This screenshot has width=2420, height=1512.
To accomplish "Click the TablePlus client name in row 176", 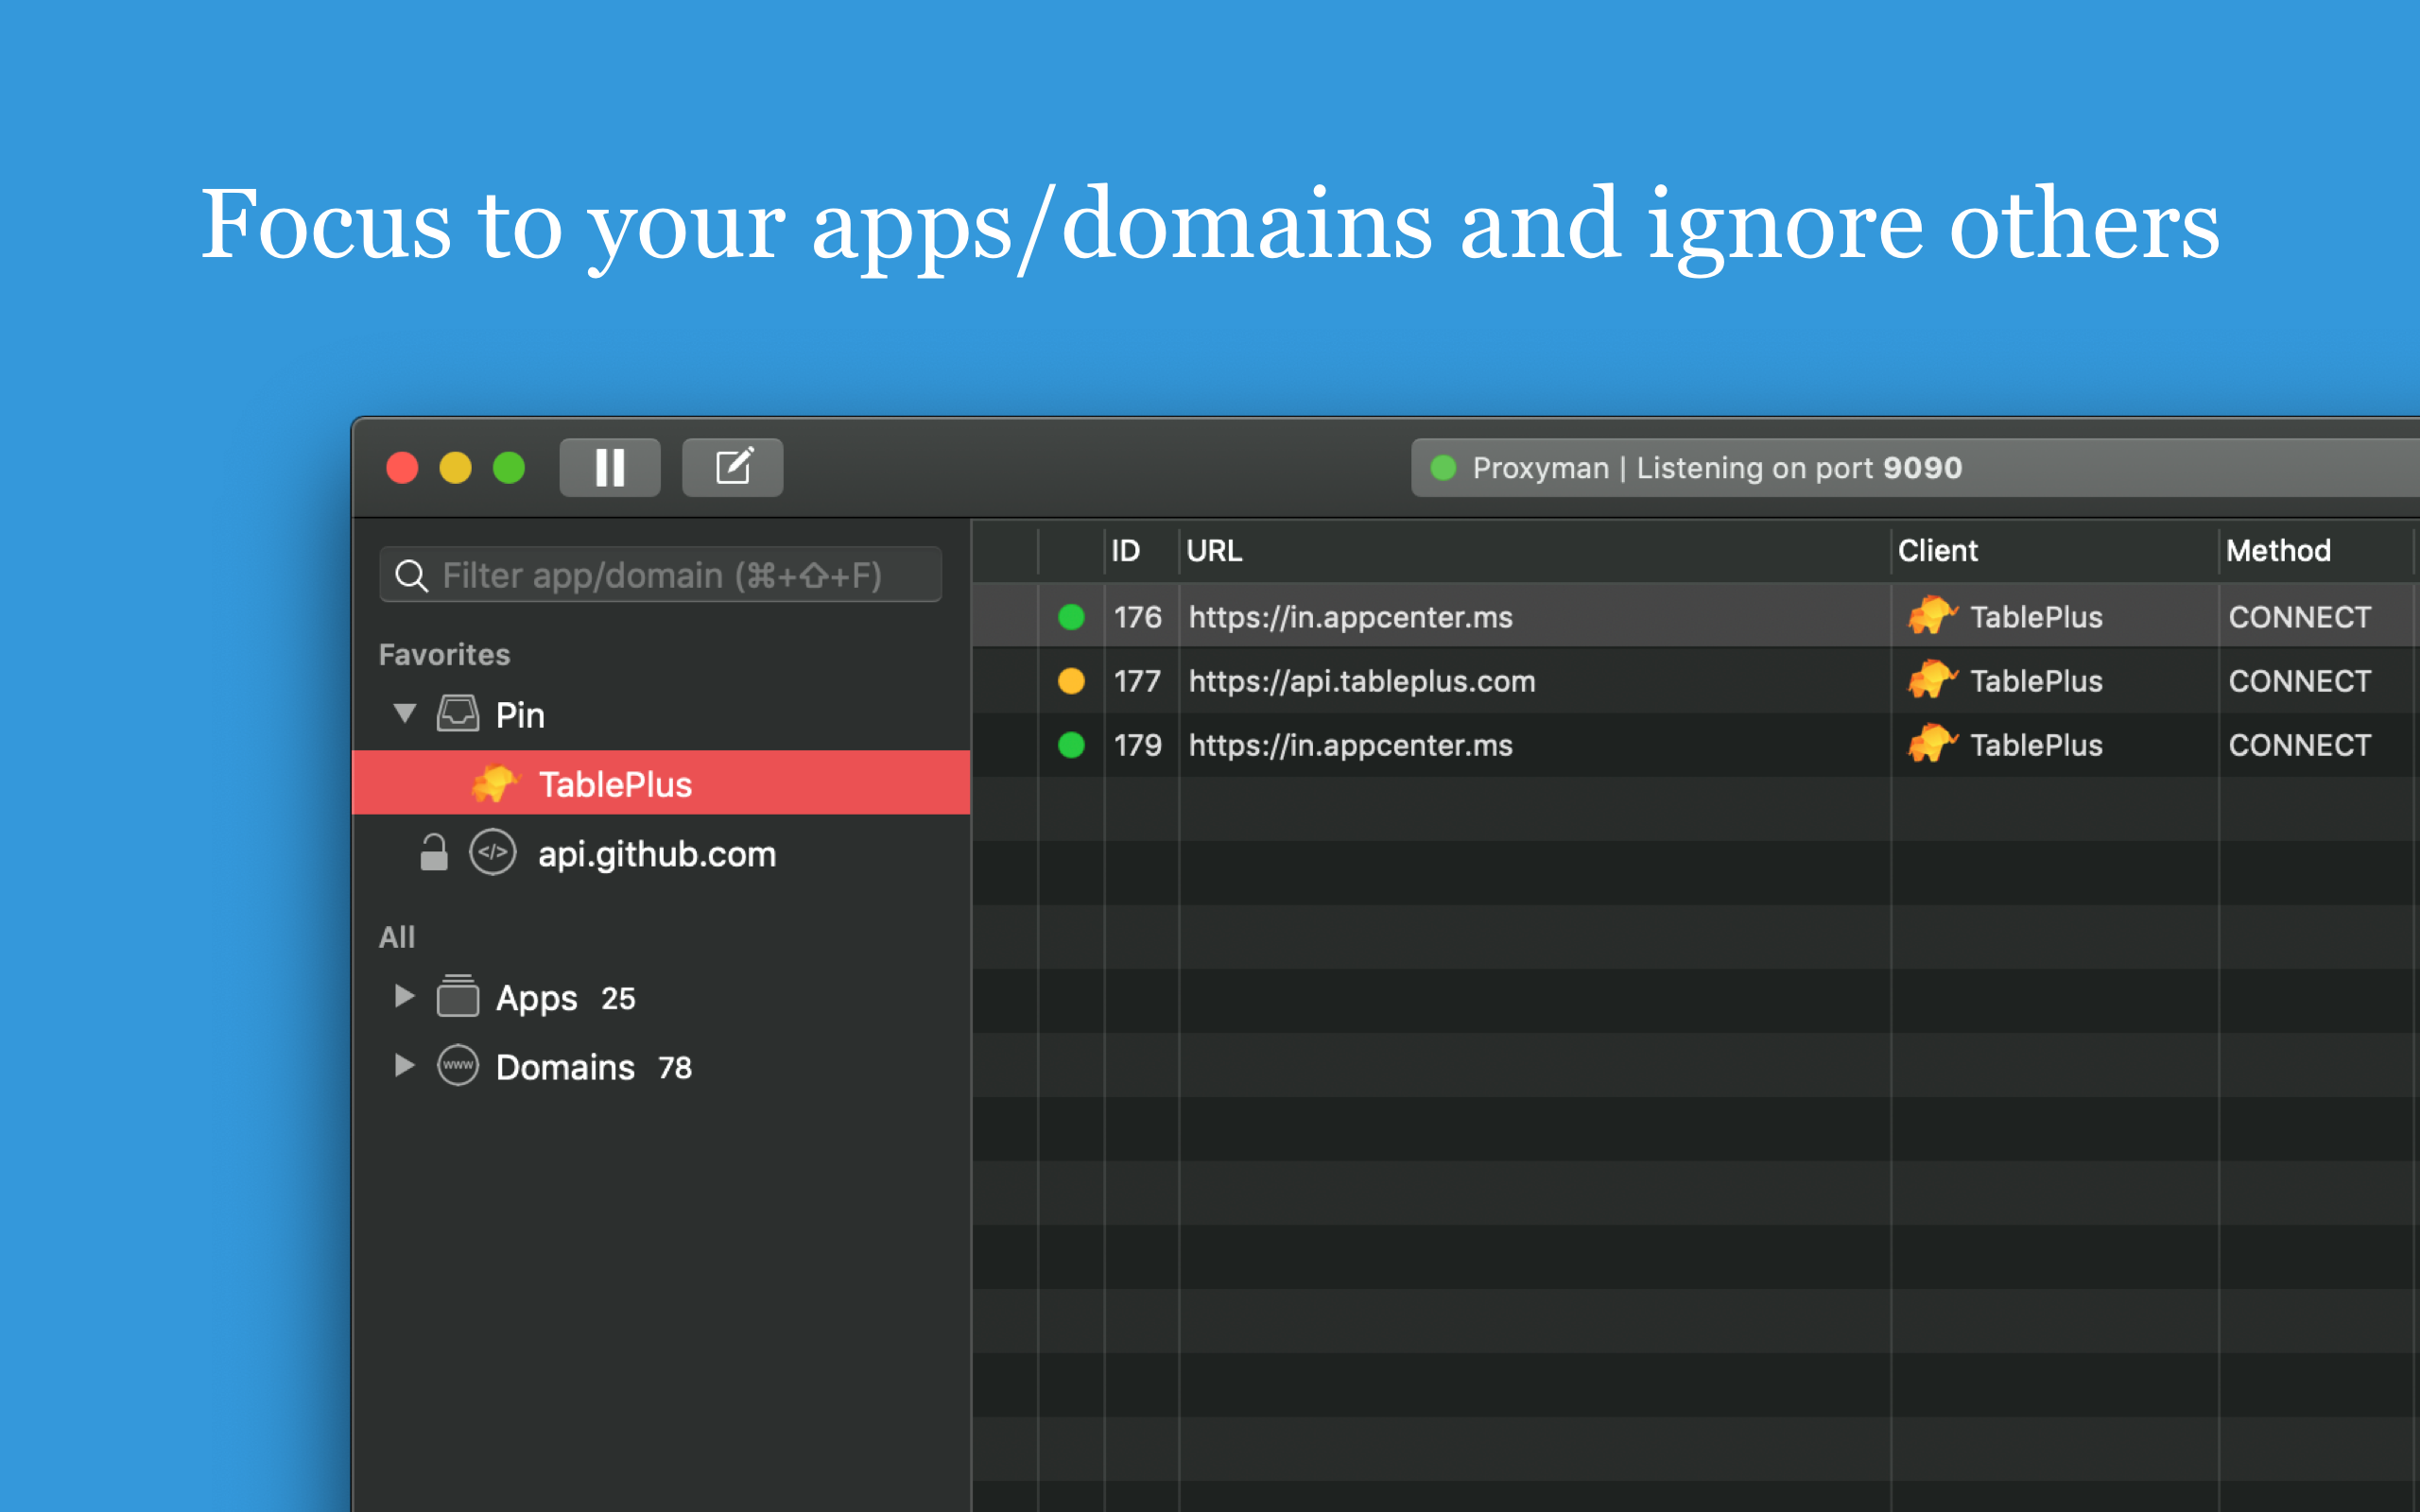I will coord(2036,617).
